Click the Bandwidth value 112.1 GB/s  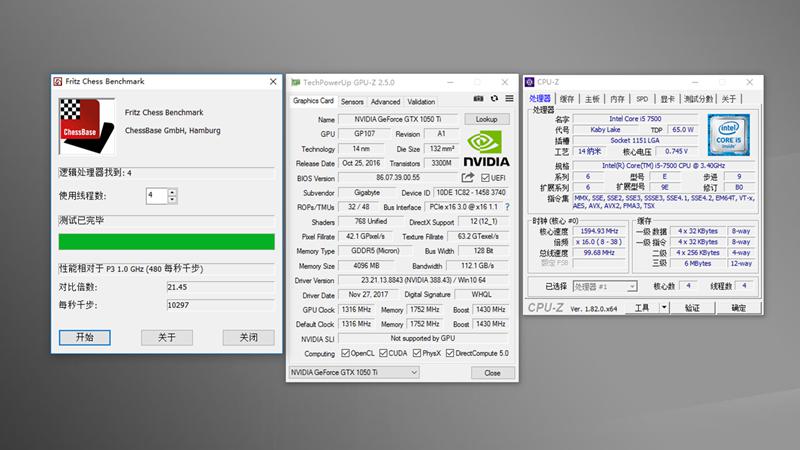click(x=478, y=265)
